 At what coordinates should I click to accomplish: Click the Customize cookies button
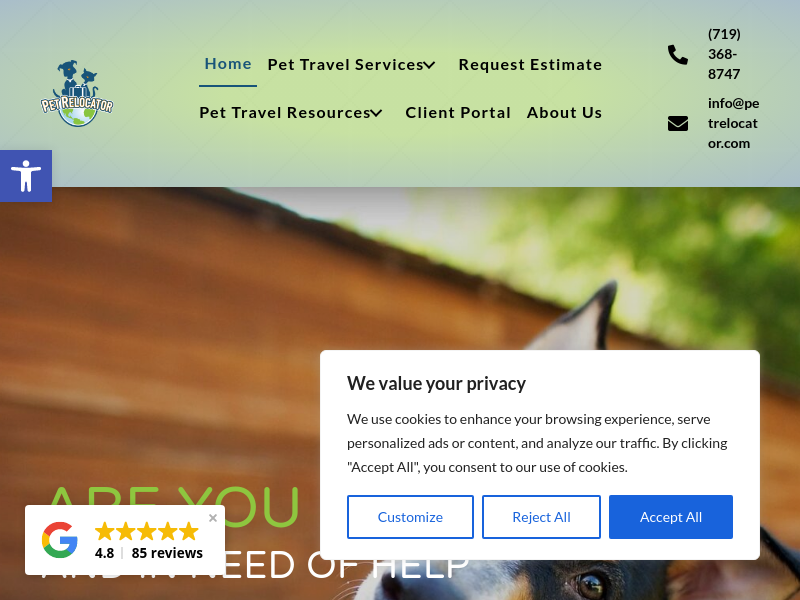(x=410, y=517)
